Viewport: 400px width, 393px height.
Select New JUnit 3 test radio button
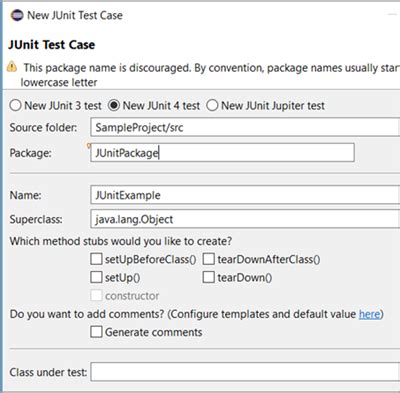15,106
